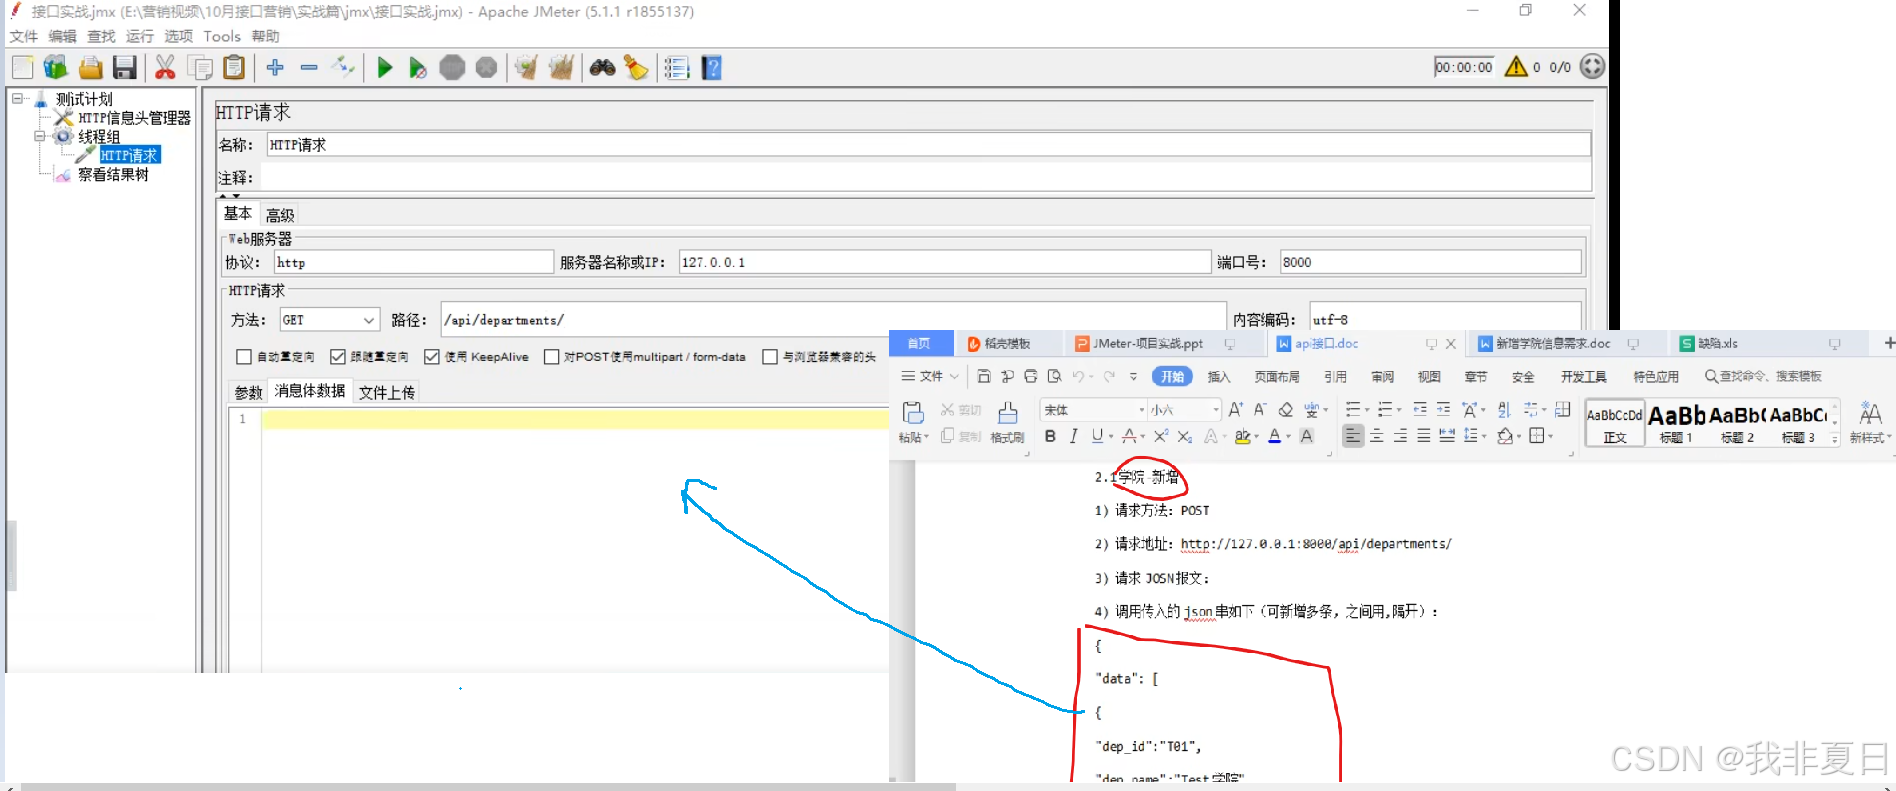
Task: Open the WPS 插入 ribbon tab
Action: (1219, 376)
